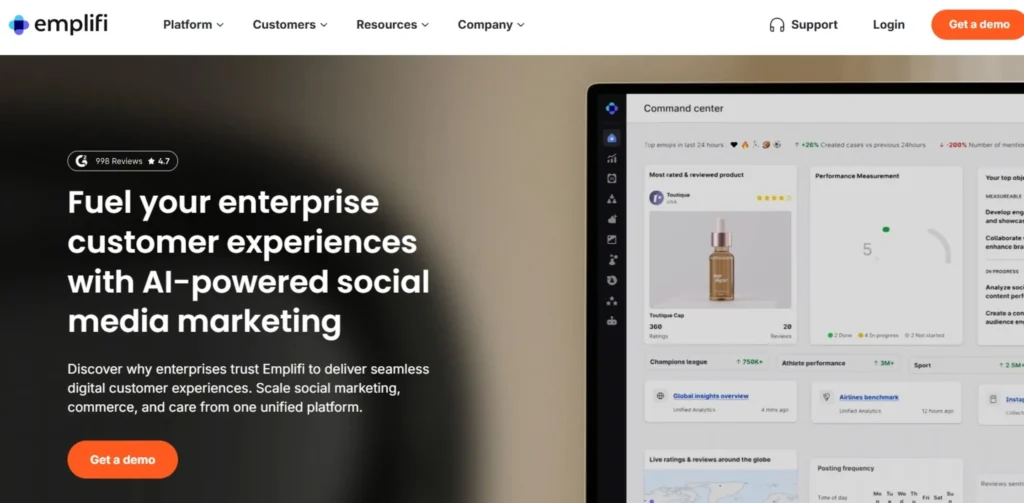
Task: Click the world map in Live ratings card
Action: (720, 487)
